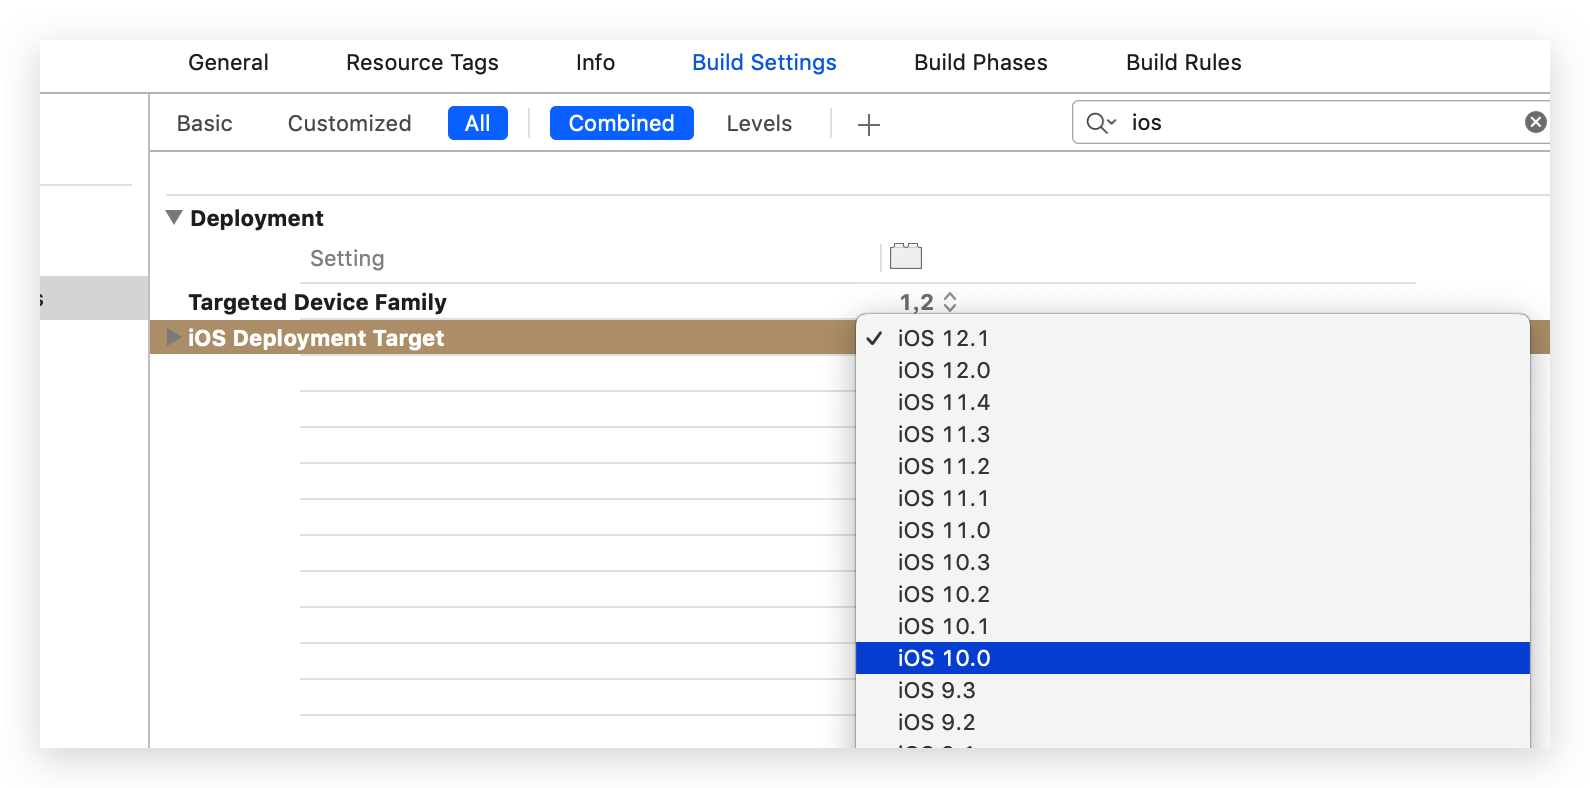Switch to Combined view
This screenshot has height=788, width=1590.
tap(622, 123)
